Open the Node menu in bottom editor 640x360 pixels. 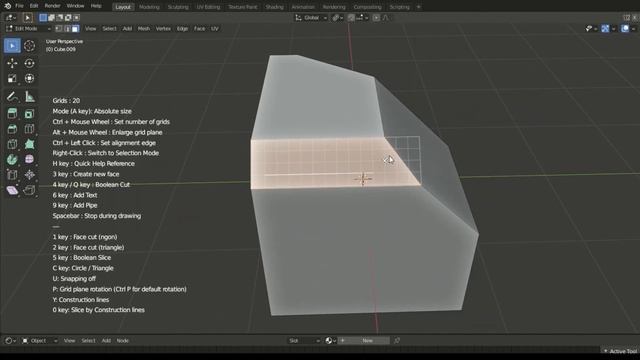click(x=122, y=340)
